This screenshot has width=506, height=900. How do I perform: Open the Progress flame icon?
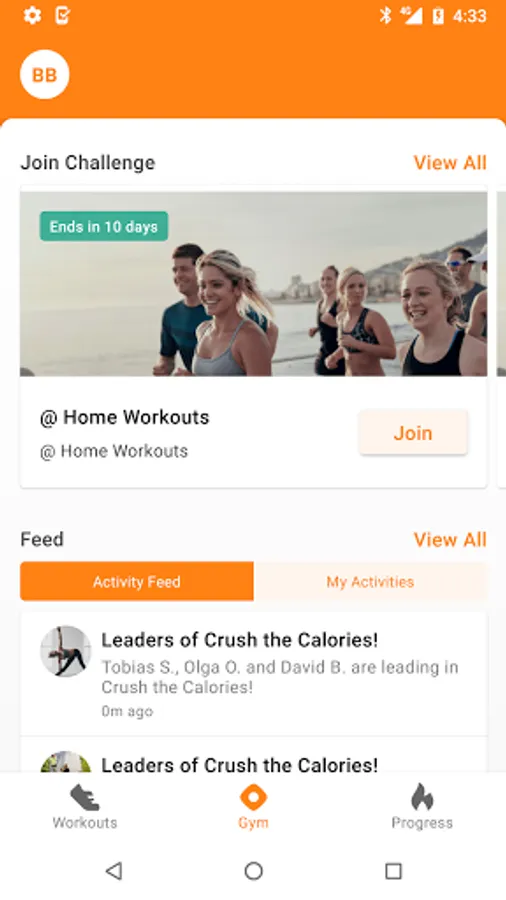point(422,797)
